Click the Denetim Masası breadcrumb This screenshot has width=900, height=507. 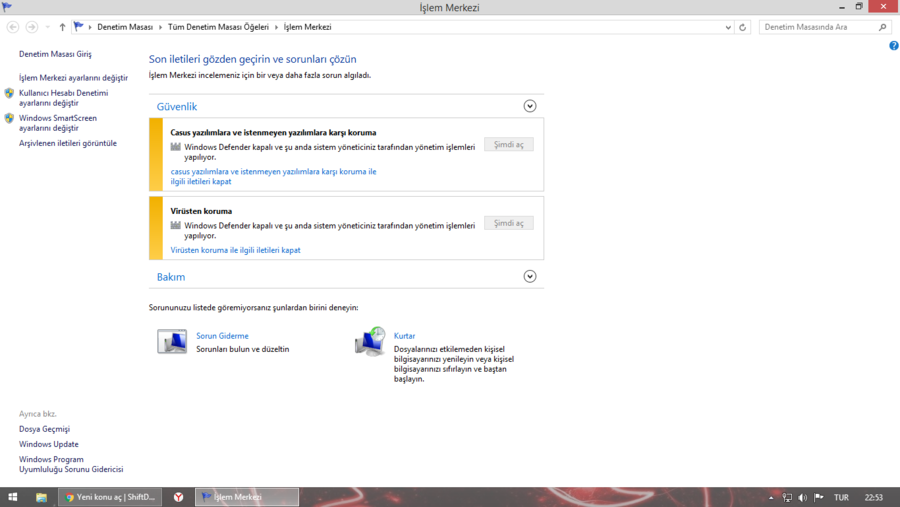pos(125,27)
